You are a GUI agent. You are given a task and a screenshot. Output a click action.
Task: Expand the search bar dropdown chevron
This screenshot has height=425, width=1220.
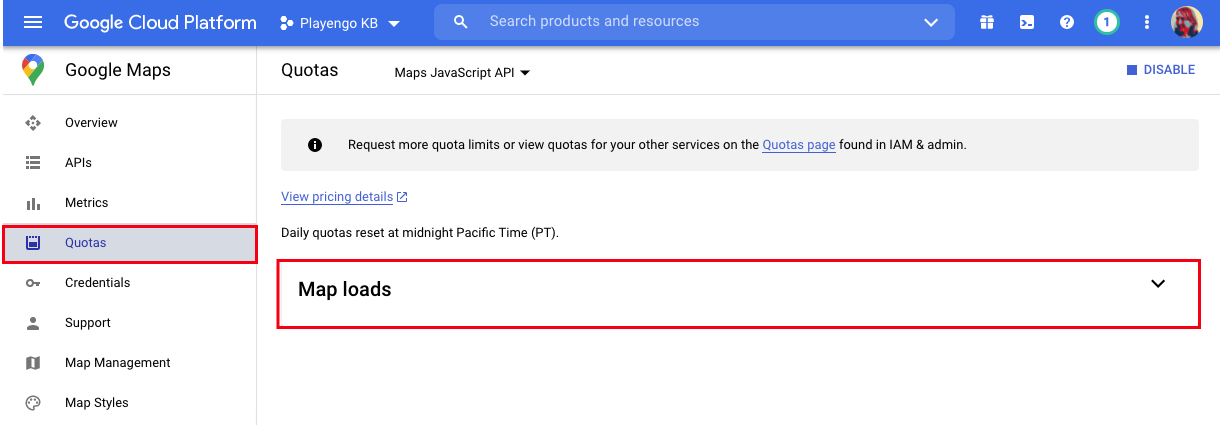[931, 22]
